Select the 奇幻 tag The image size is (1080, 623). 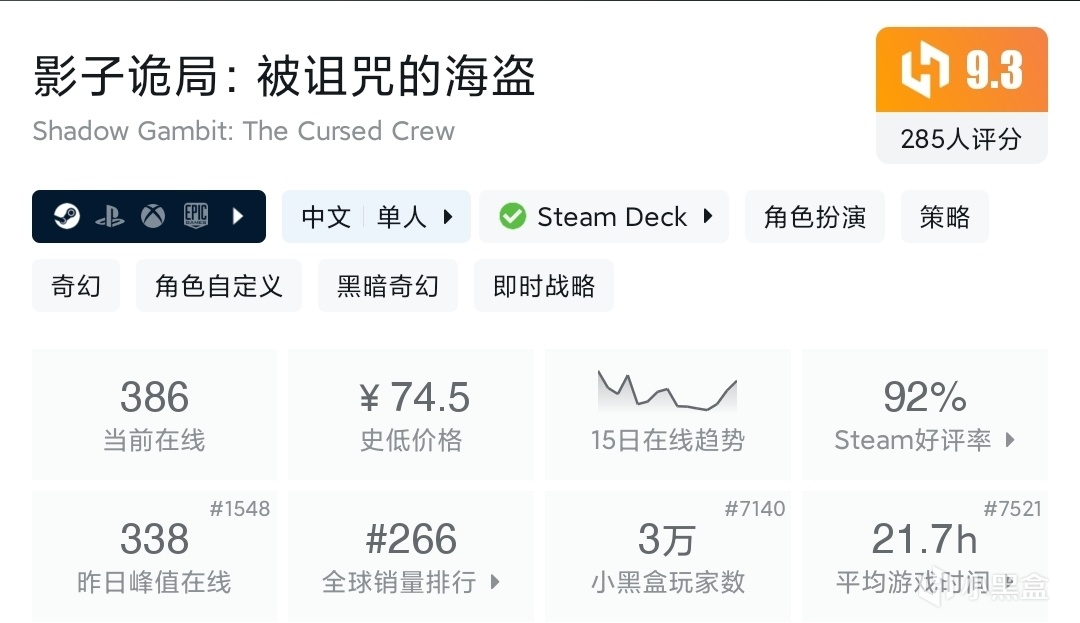coord(76,286)
